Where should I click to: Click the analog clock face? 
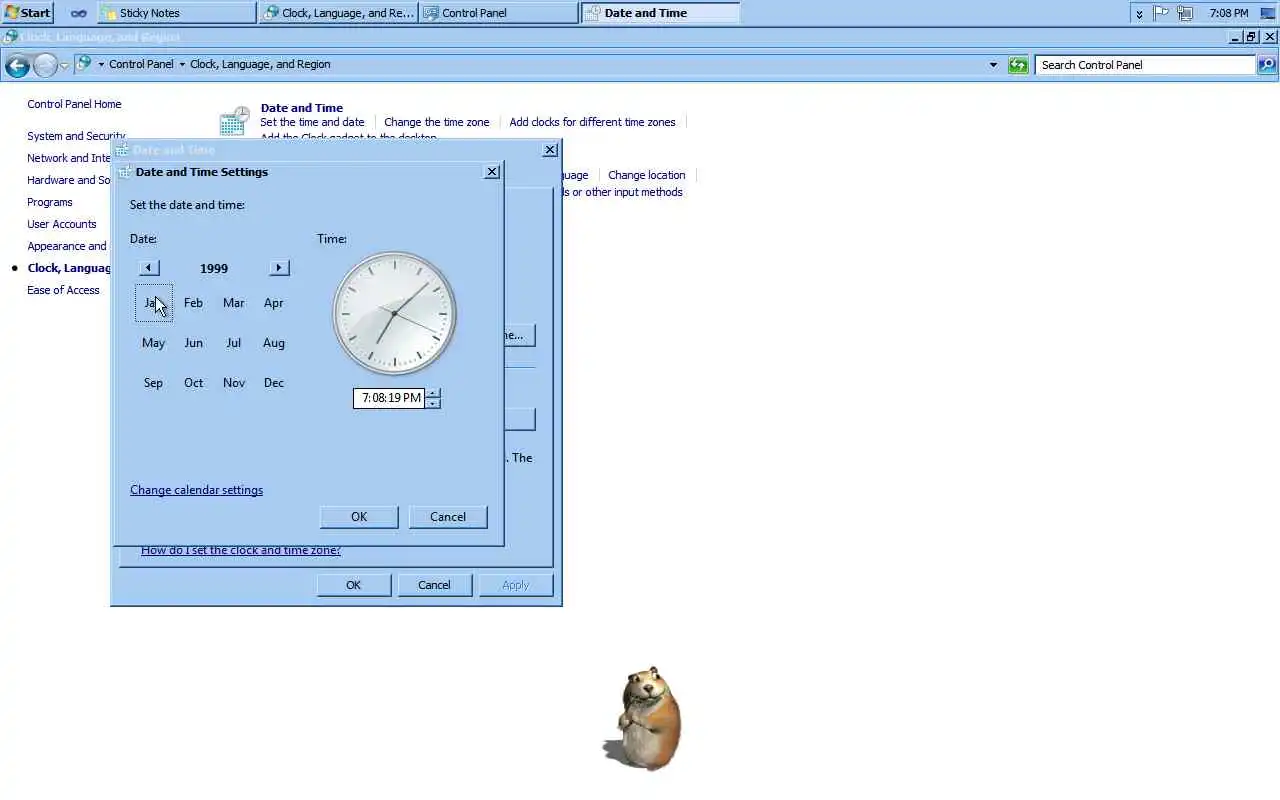coord(394,314)
